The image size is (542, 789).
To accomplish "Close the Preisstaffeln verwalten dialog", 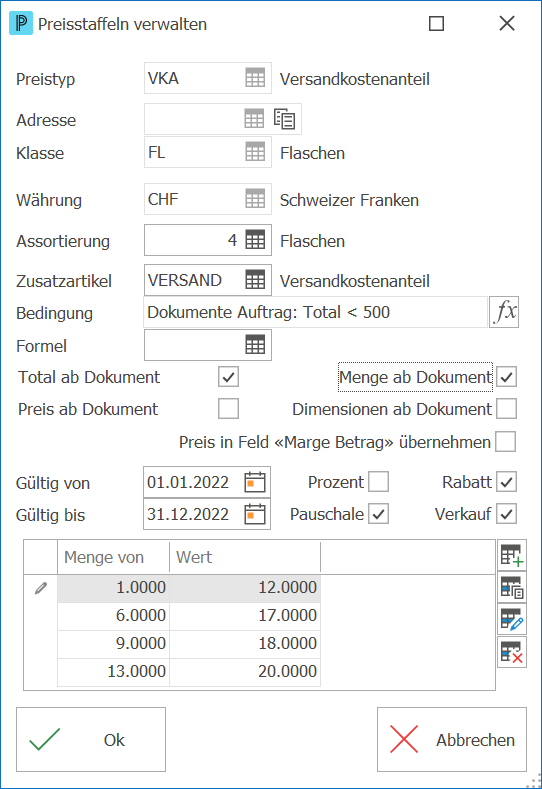I will pyautogui.click(x=507, y=23).
